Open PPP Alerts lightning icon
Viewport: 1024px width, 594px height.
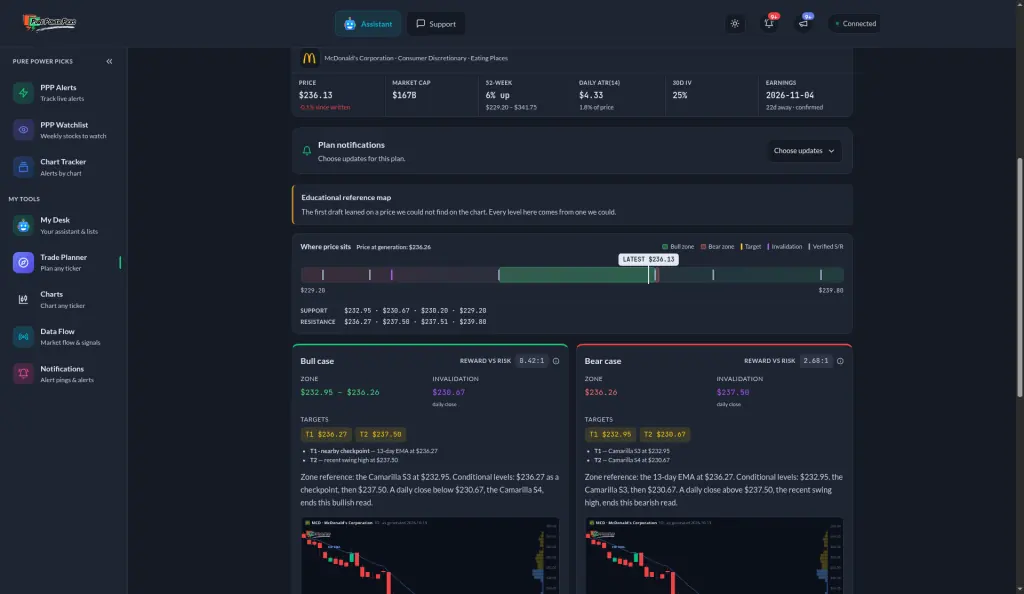(23, 93)
